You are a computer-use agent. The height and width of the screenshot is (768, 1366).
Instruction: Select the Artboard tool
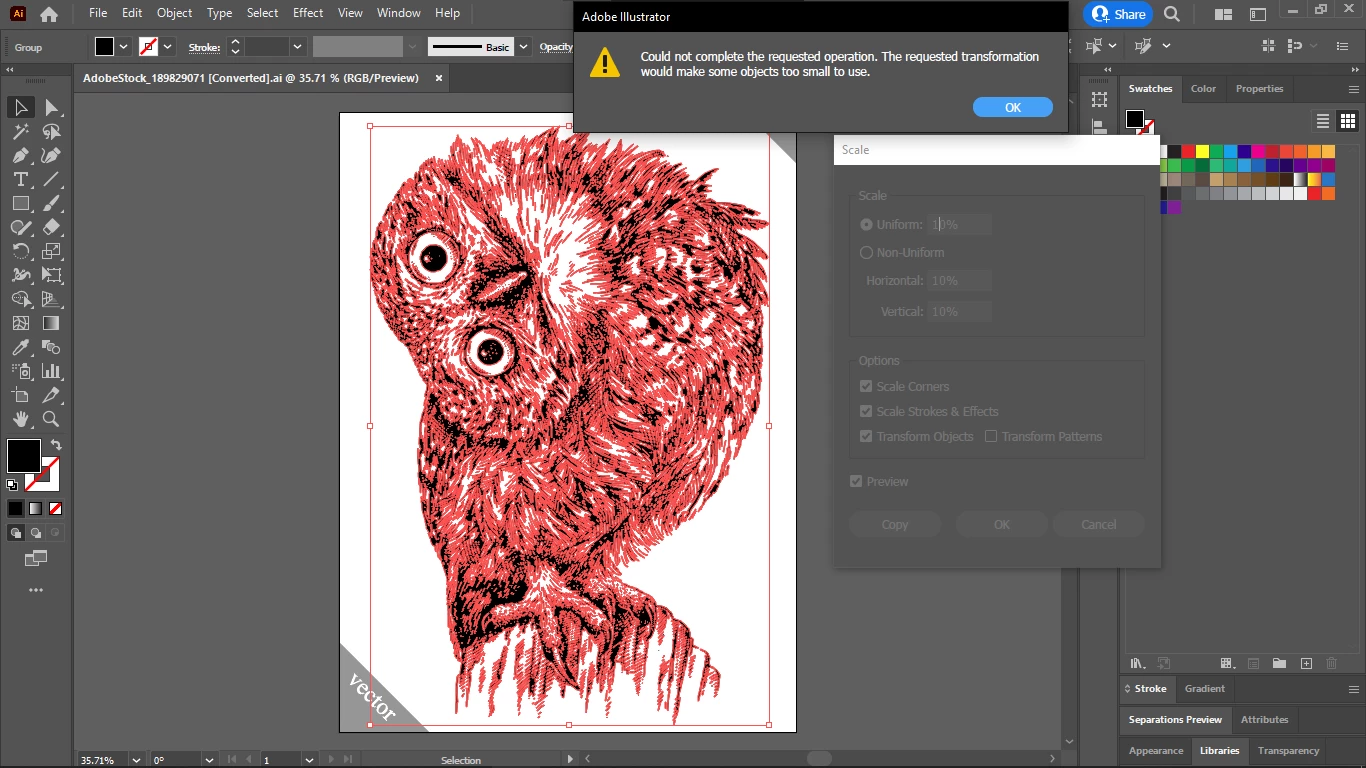[x=21, y=395]
